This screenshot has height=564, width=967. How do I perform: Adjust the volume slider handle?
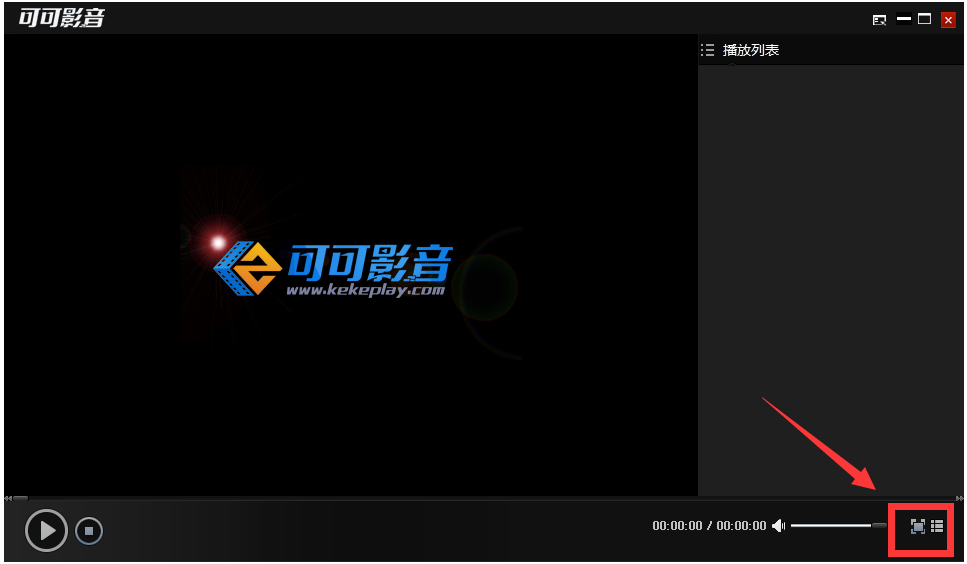coord(879,526)
